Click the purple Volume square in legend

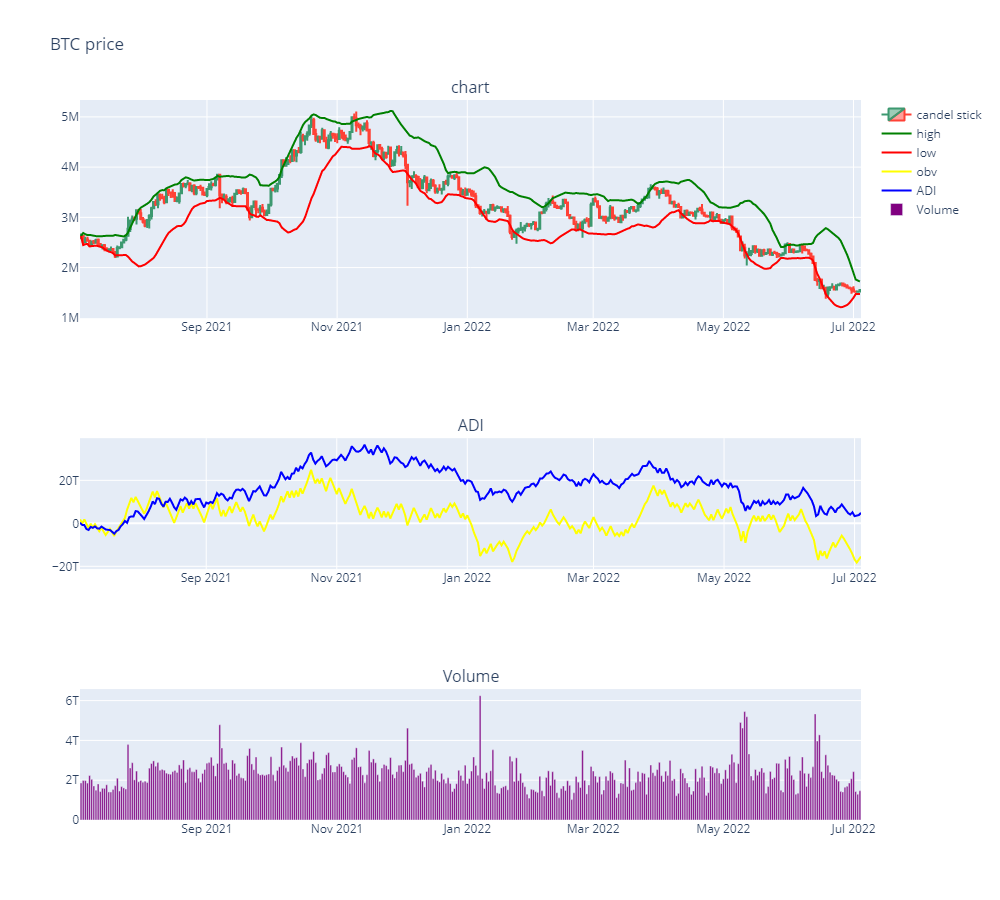[x=896, y=209]
